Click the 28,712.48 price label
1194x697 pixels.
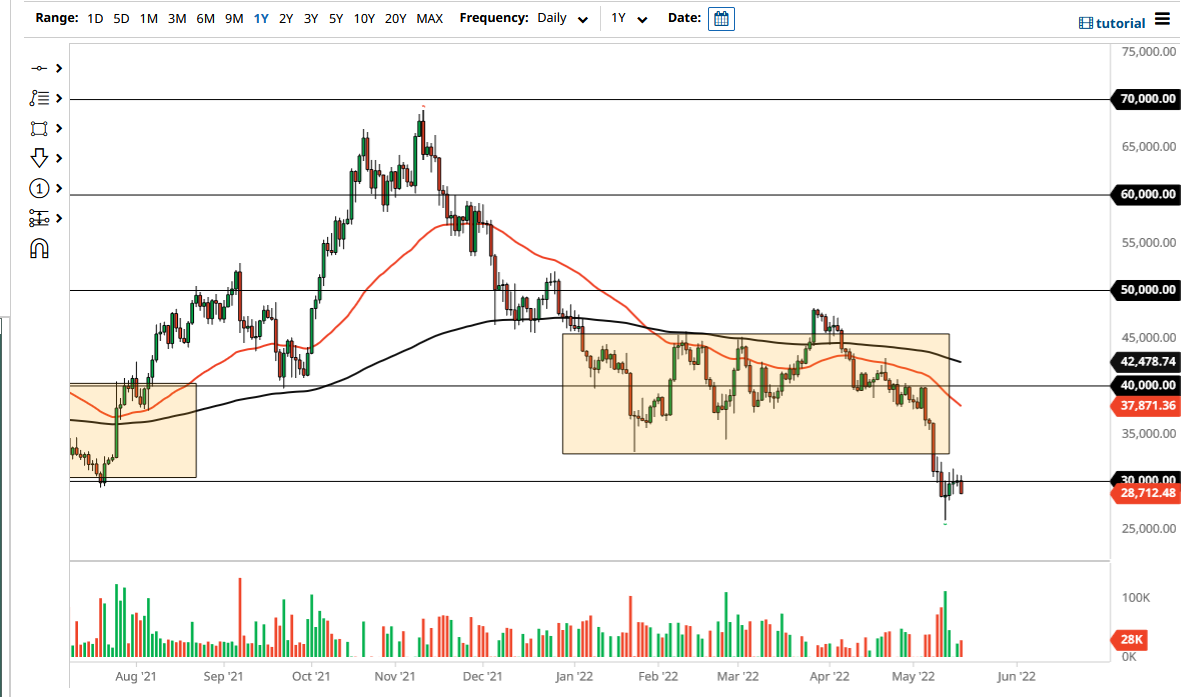[x=1148, y=493]
